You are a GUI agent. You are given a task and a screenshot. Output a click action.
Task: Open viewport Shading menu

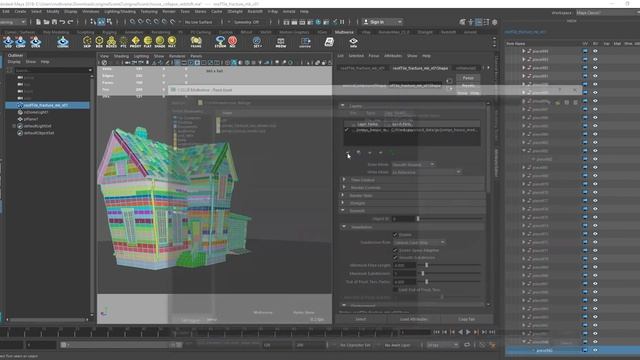(121, 56)
